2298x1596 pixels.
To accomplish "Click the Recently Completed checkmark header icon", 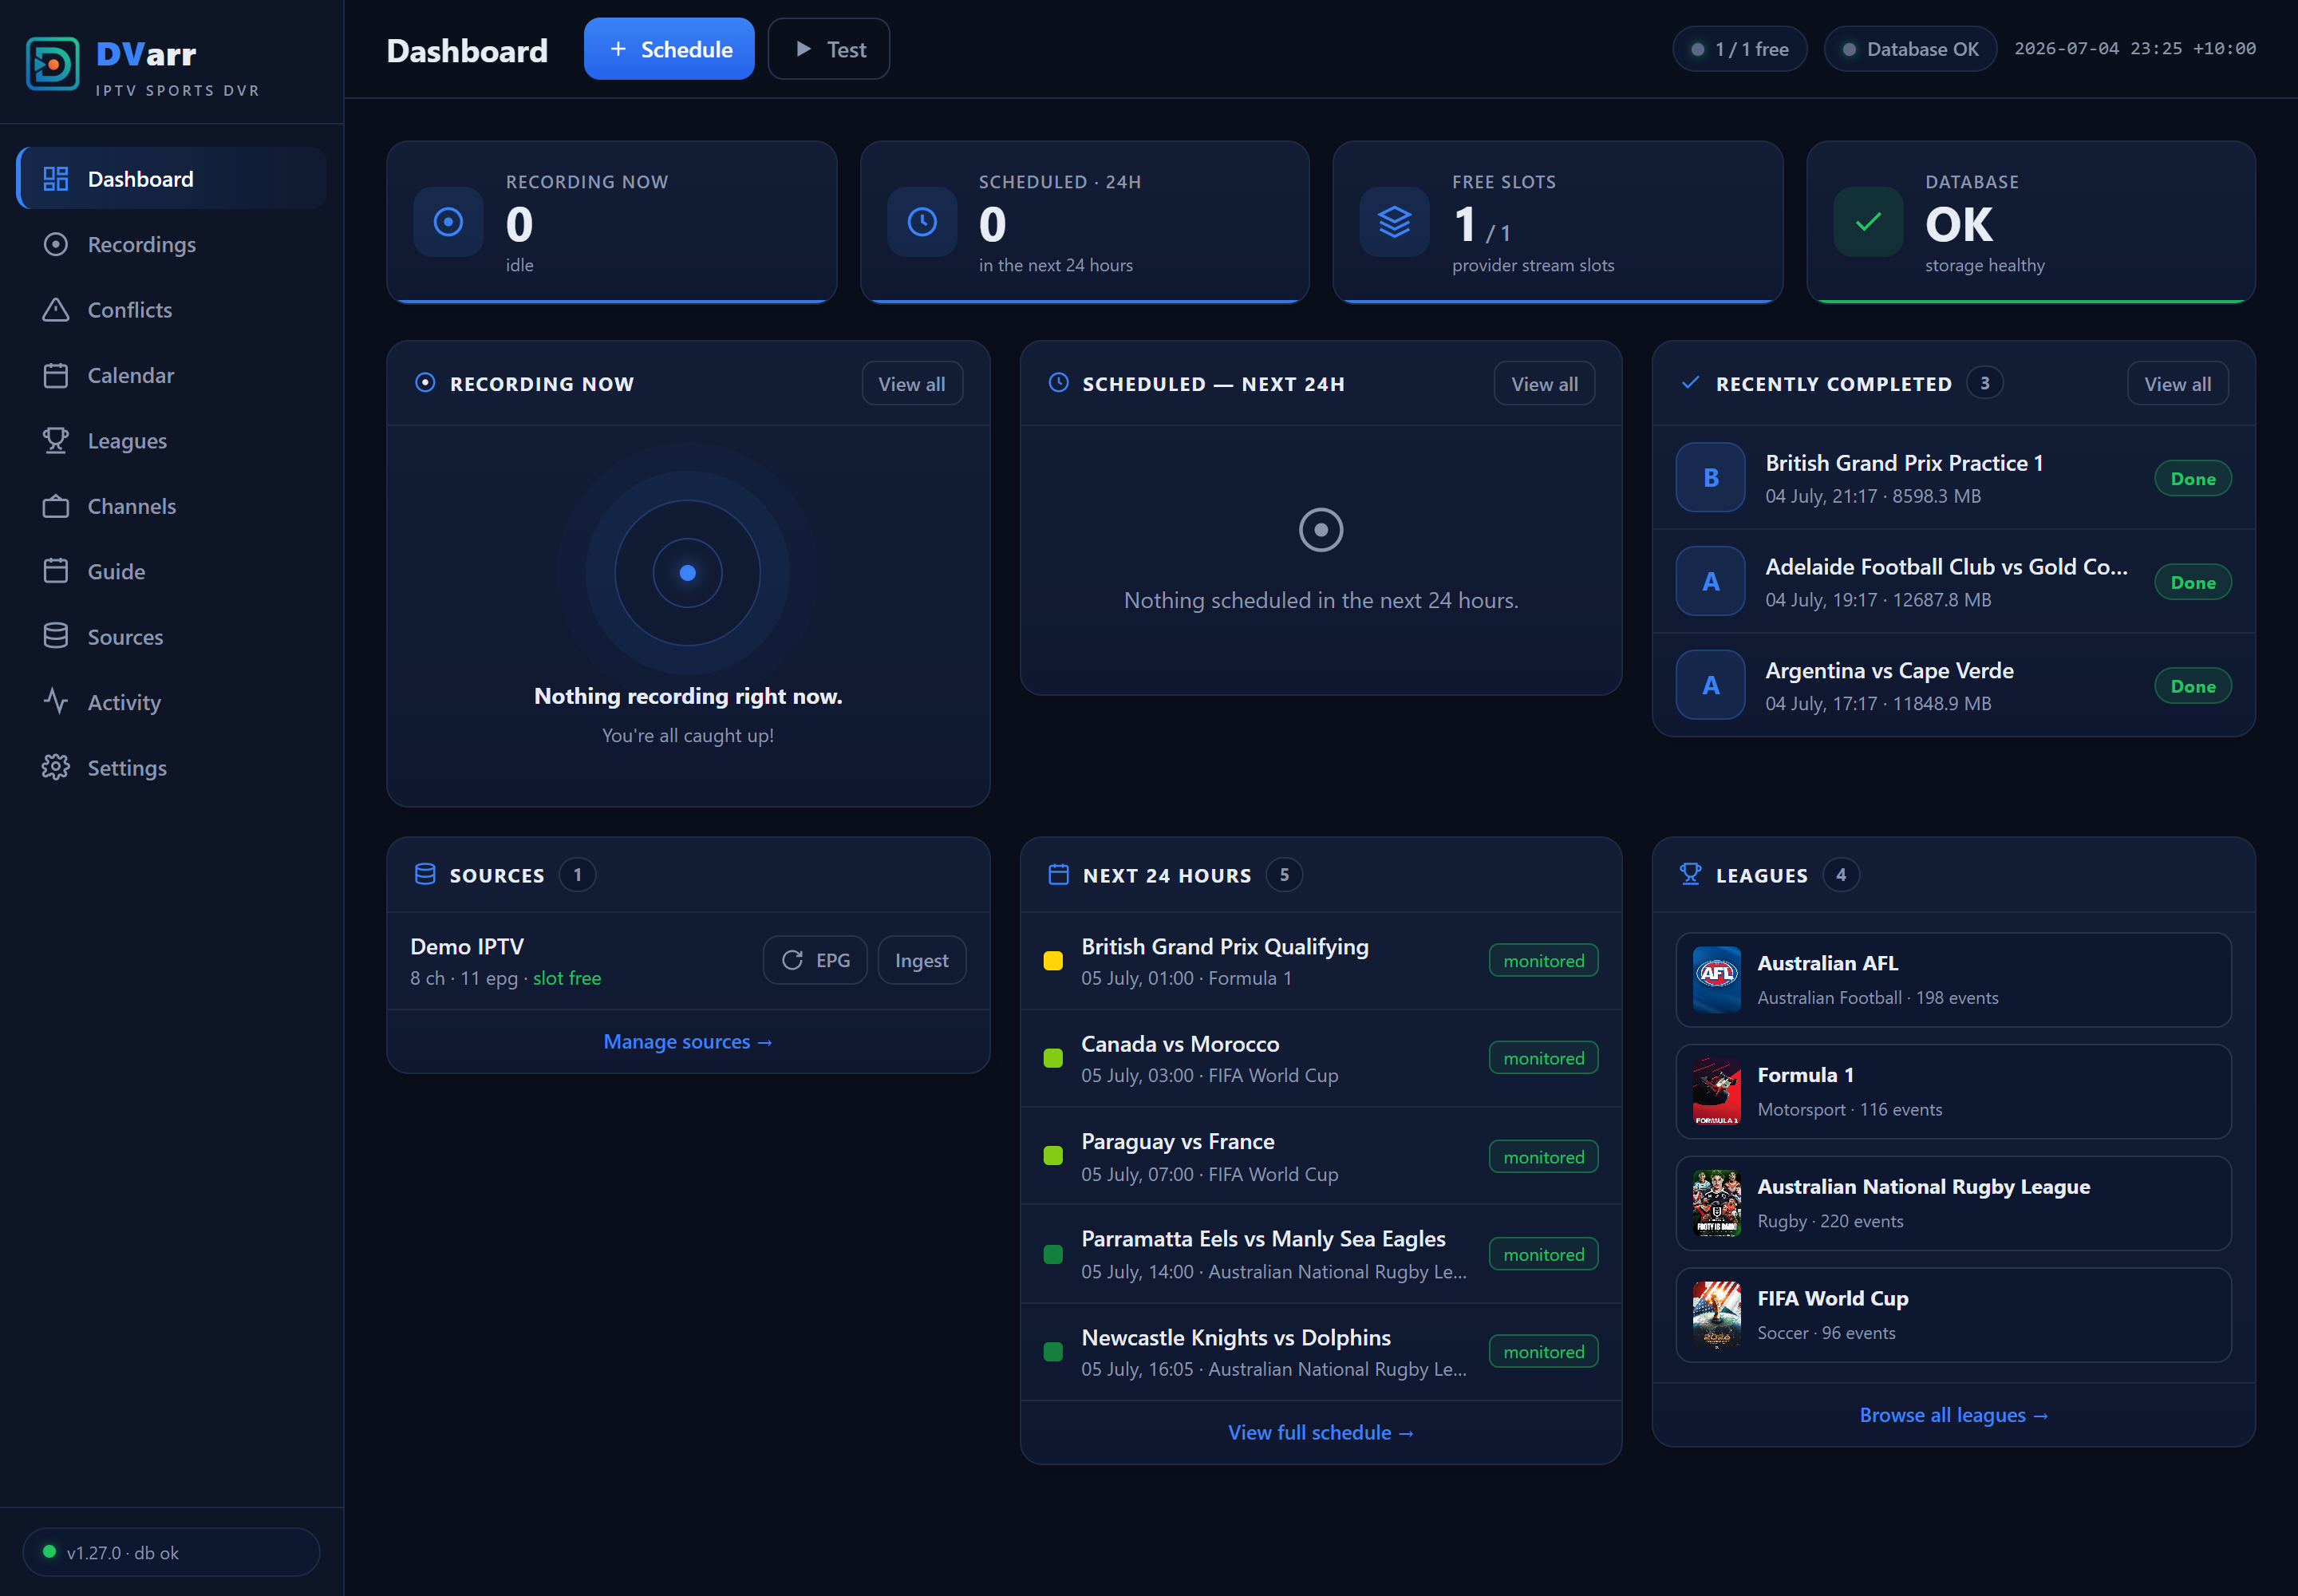I will pyautogui.click(x=1691, y=383).
